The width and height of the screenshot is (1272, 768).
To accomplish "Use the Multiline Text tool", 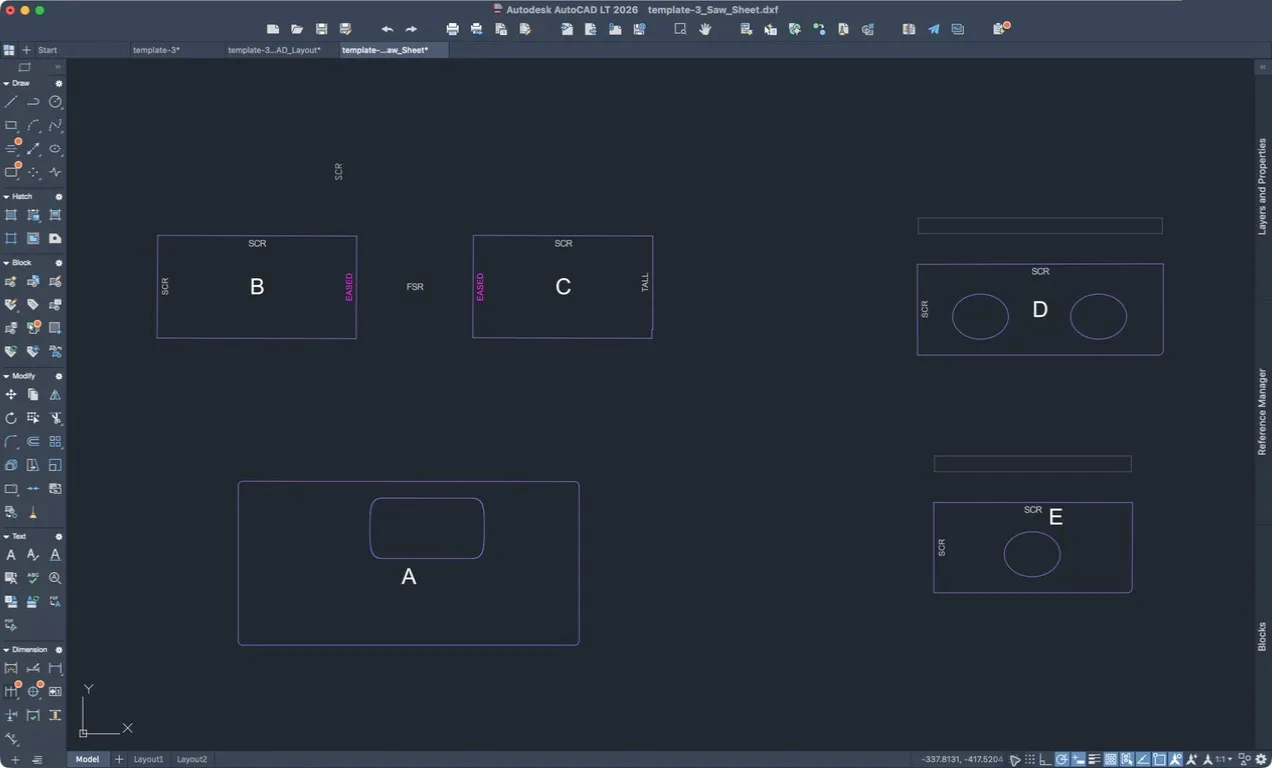I will coord(11,555).
